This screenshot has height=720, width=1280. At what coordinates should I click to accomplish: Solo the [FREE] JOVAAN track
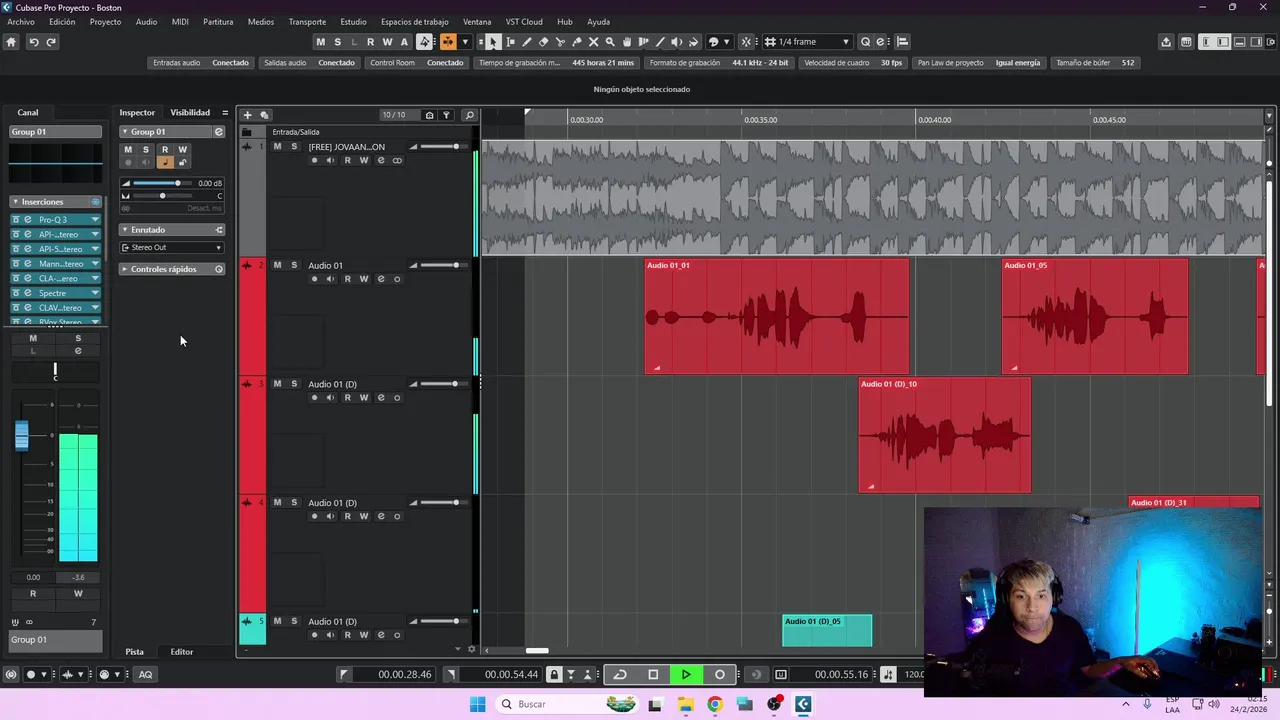294,147
